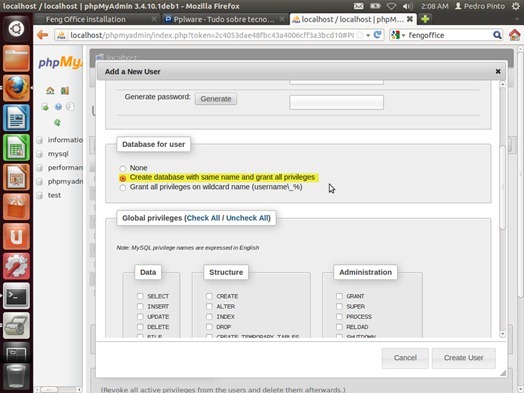The width and height of the screenshot is (524, 393).
Task: Click the Check All privileges link
Action: coord(203,218)
